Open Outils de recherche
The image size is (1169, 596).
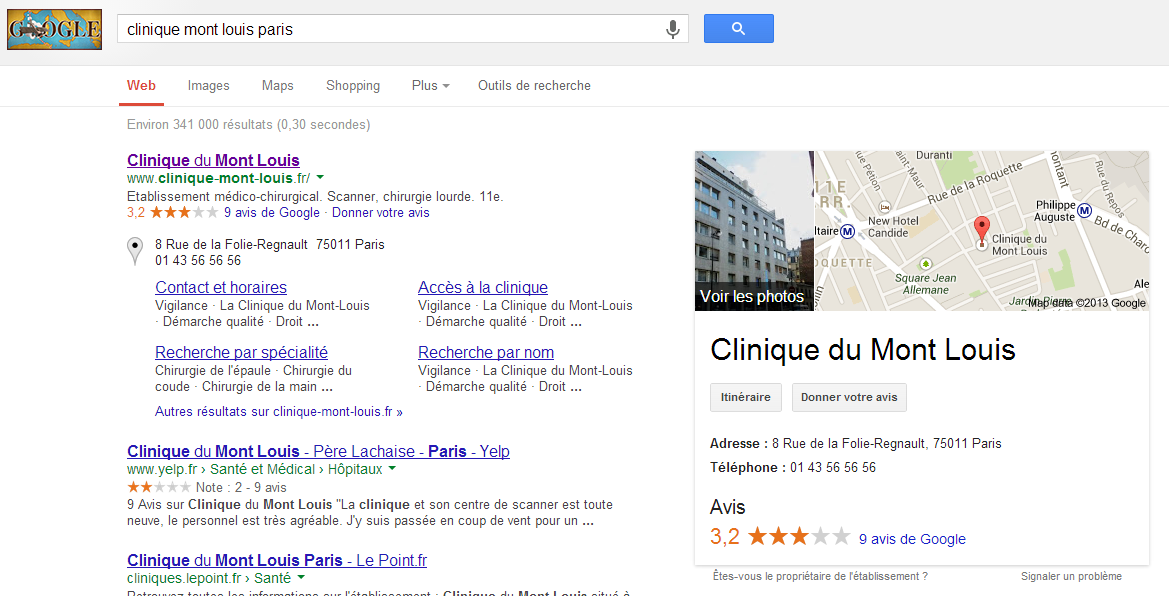pyautogui.click(x=535, y=86)
